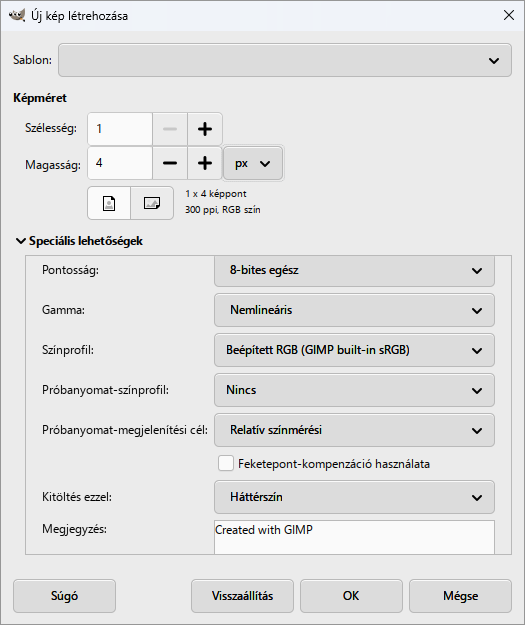Click the Visszaállítás reset button
Viewport: 525px width, 625px height.
tap(242, 596)
